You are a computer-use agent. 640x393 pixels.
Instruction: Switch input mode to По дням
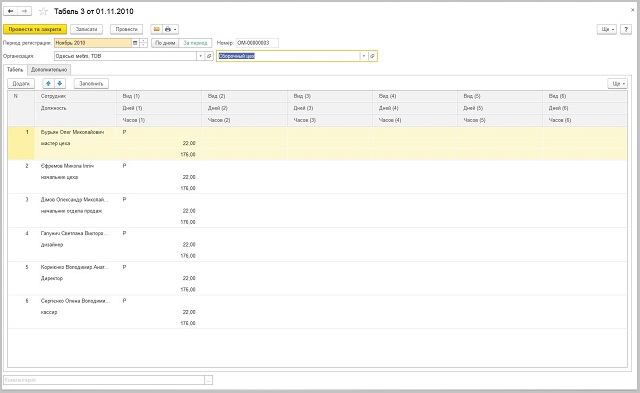(165, 43)
